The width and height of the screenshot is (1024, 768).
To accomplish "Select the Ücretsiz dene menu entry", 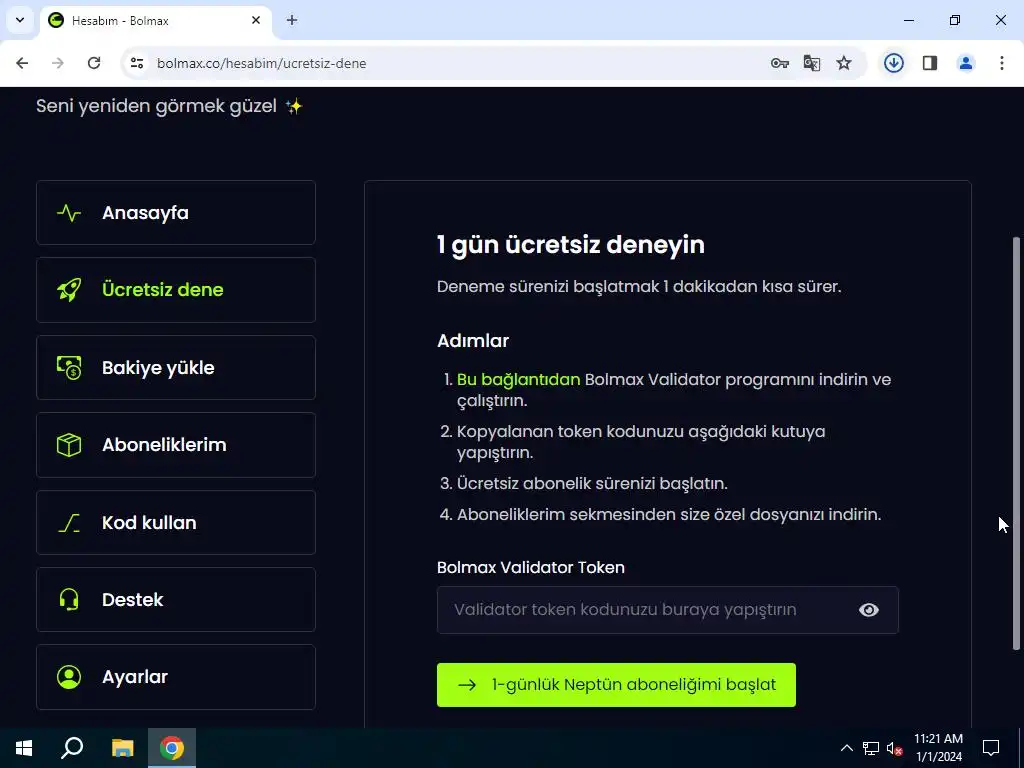I will coord(176,290).
